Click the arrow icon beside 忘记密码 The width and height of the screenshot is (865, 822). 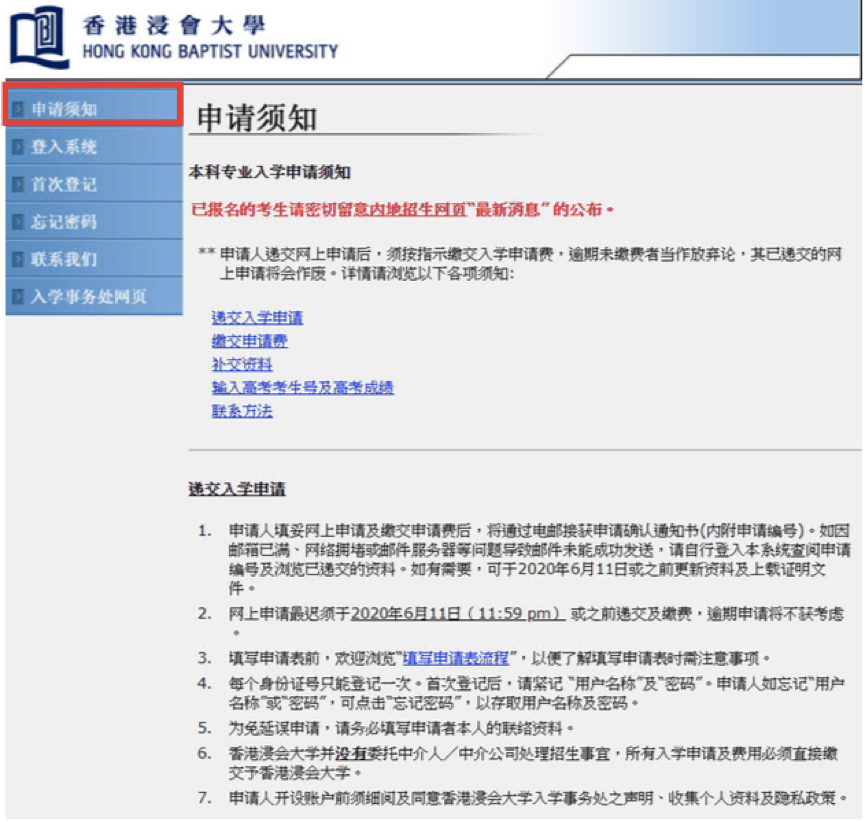click(19, 222)
